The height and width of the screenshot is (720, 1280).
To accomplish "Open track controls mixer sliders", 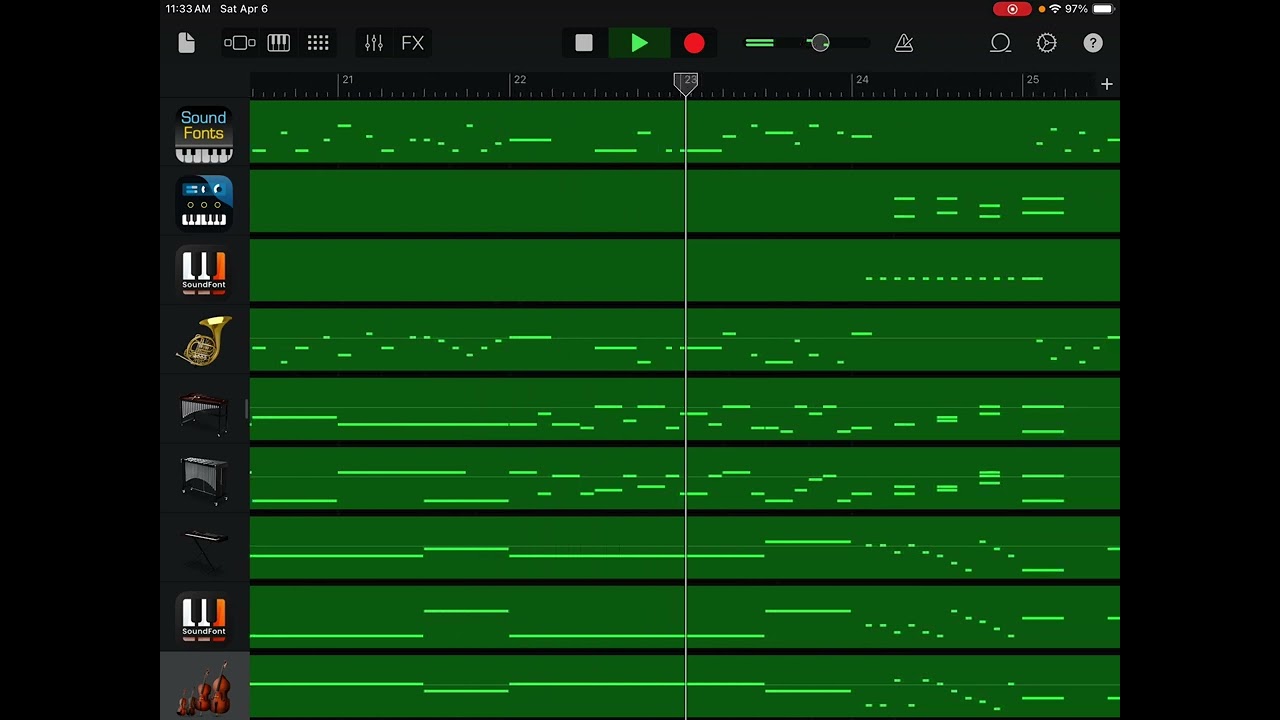I will [x=373, y=43].
